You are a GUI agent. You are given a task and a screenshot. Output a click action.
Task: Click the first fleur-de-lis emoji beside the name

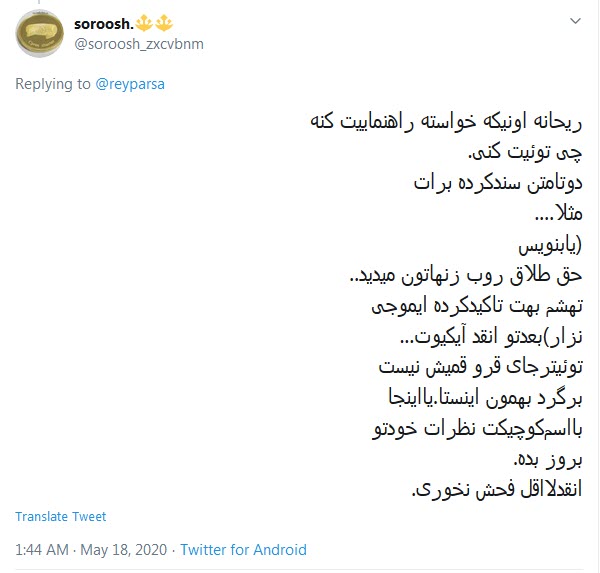pyautogui.click(x=150, y=22)
